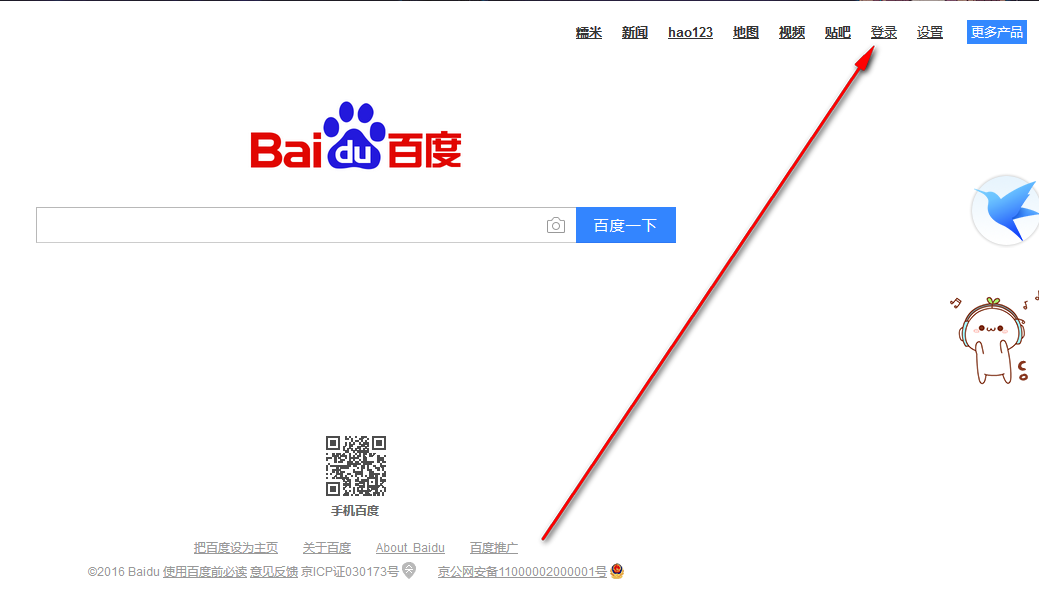1039x602 pixels.
Task: Click the ICP license shield icon
Action: [410, 570]
